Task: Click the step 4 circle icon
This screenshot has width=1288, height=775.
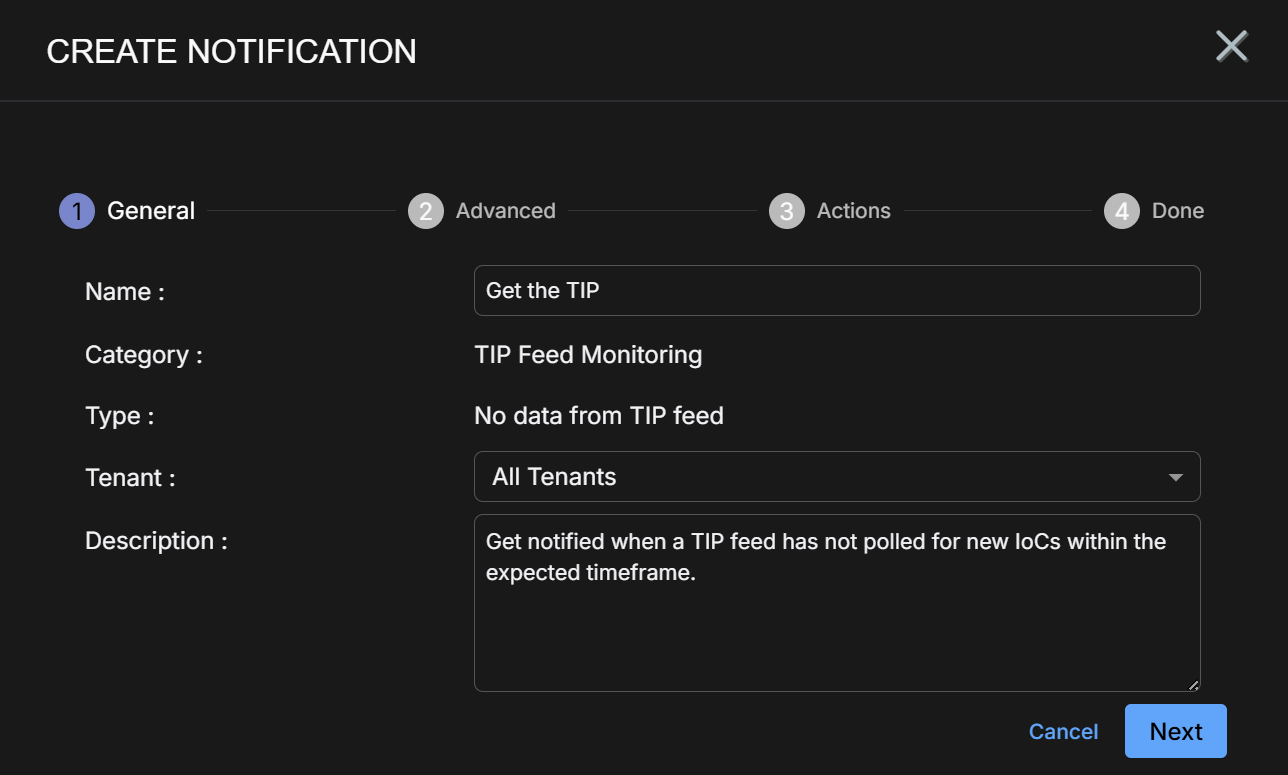Action: click(1122, 211)
